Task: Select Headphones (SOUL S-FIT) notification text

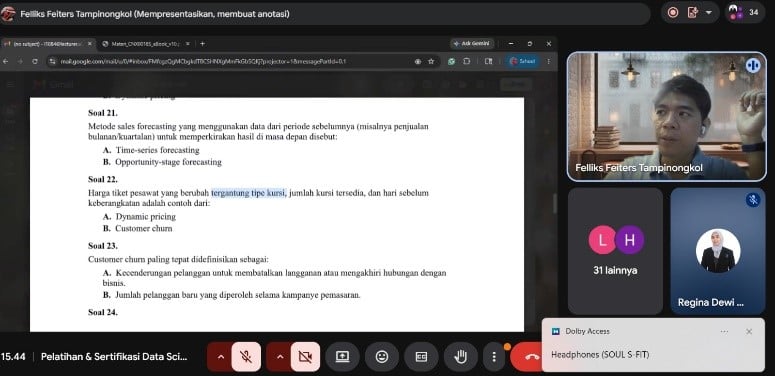Action: tap(600, 355)
